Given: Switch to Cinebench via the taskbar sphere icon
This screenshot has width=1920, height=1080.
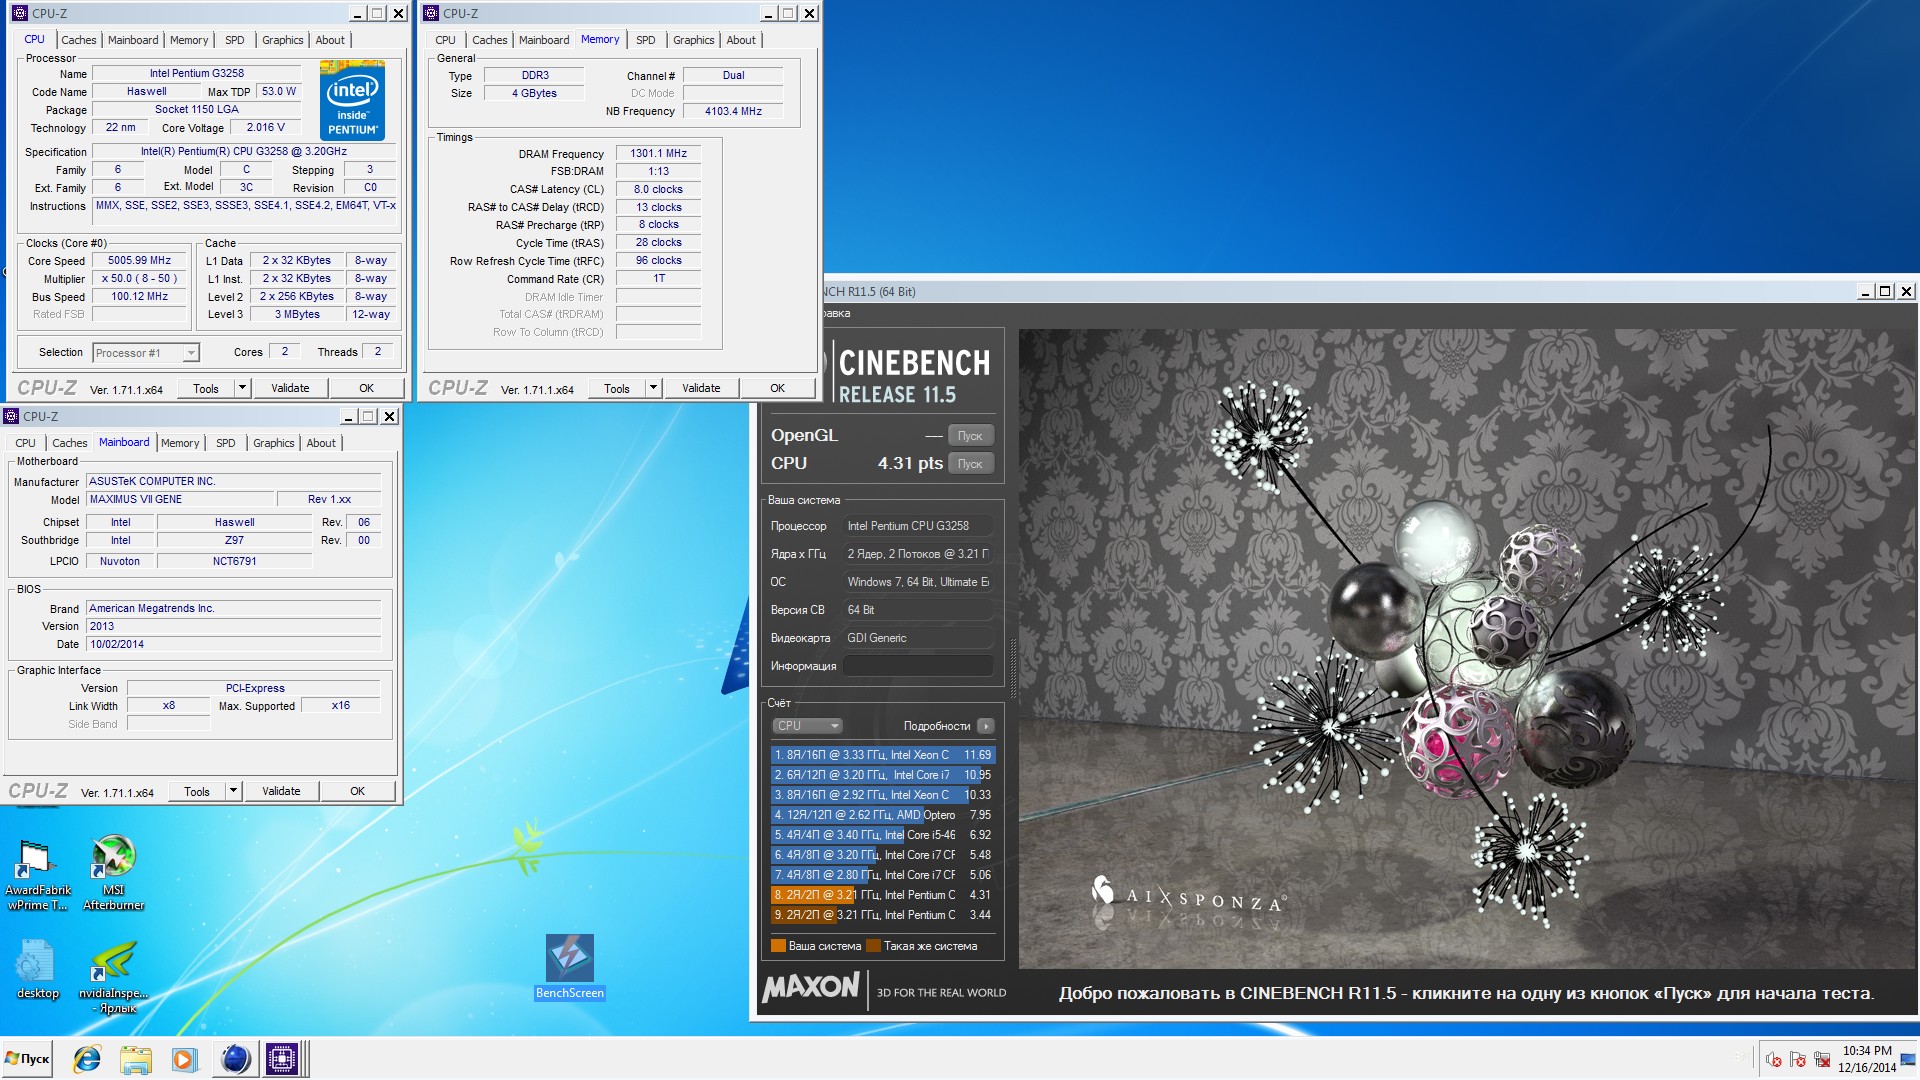Looking at the screenshot, I should click(x=235, y=1059).
